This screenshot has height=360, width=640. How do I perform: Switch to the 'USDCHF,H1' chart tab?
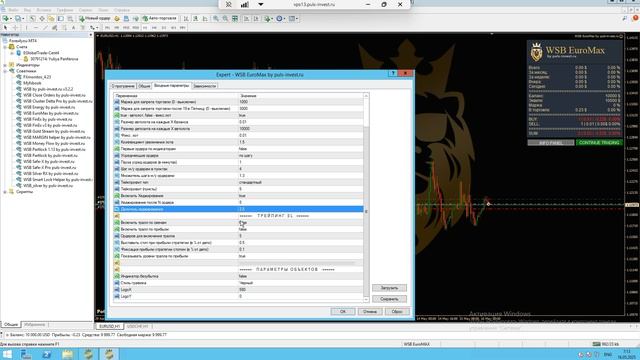(x=137, y=327)
